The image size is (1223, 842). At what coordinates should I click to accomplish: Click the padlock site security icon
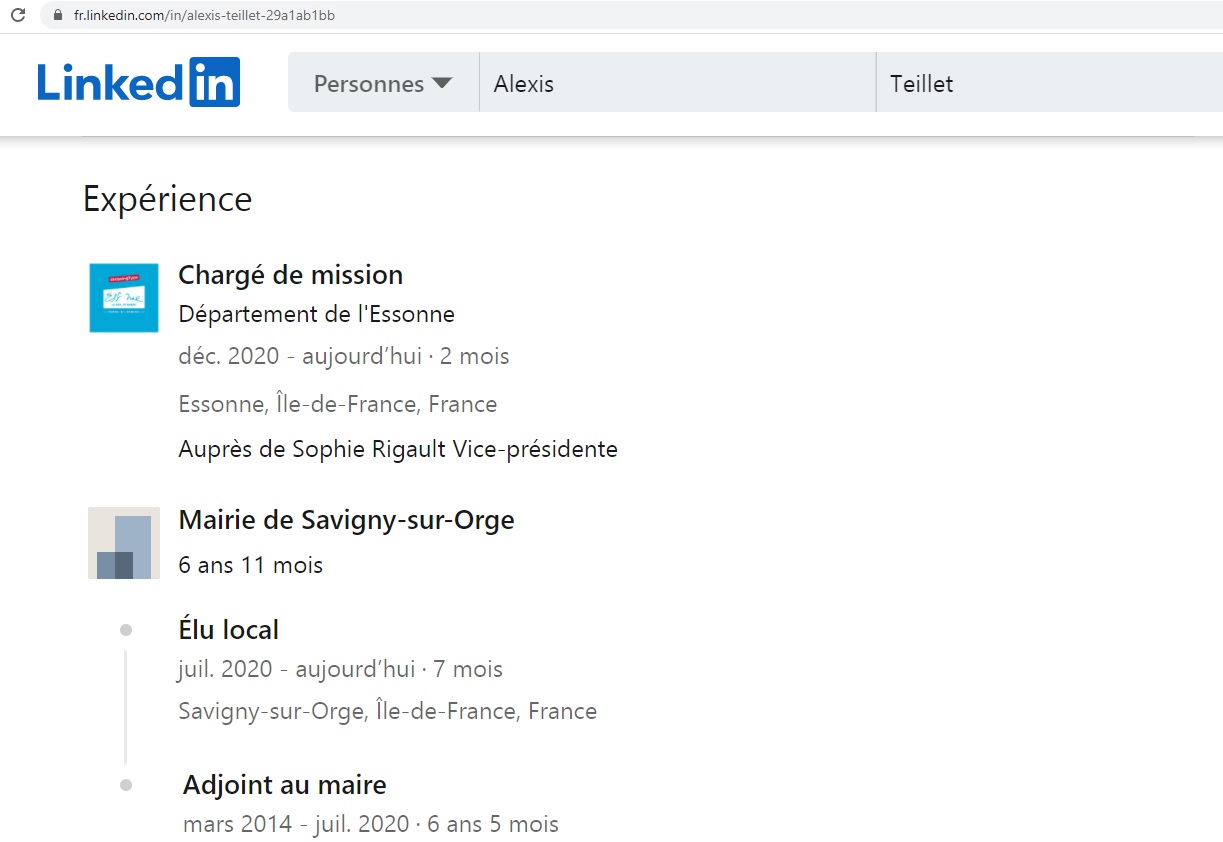pyautogui.click(x=56, y=15)
